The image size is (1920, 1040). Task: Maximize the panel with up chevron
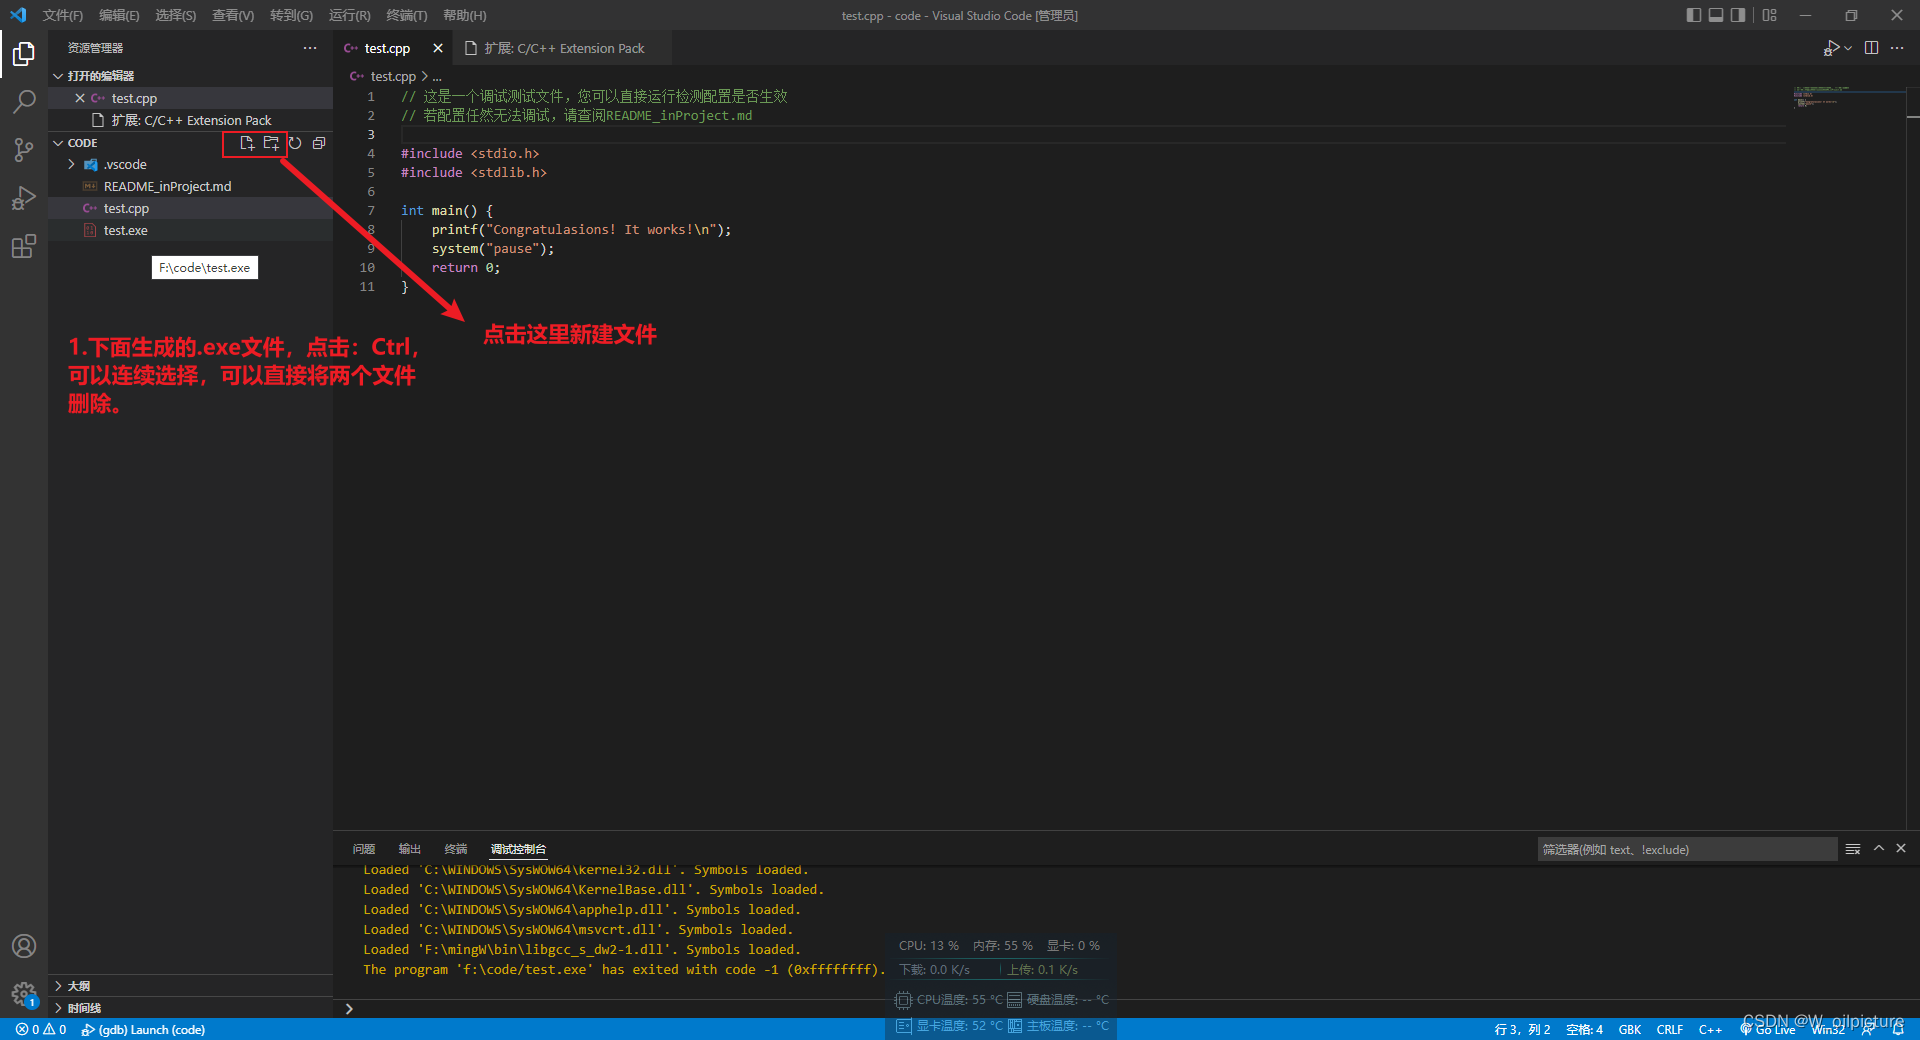1879,848
